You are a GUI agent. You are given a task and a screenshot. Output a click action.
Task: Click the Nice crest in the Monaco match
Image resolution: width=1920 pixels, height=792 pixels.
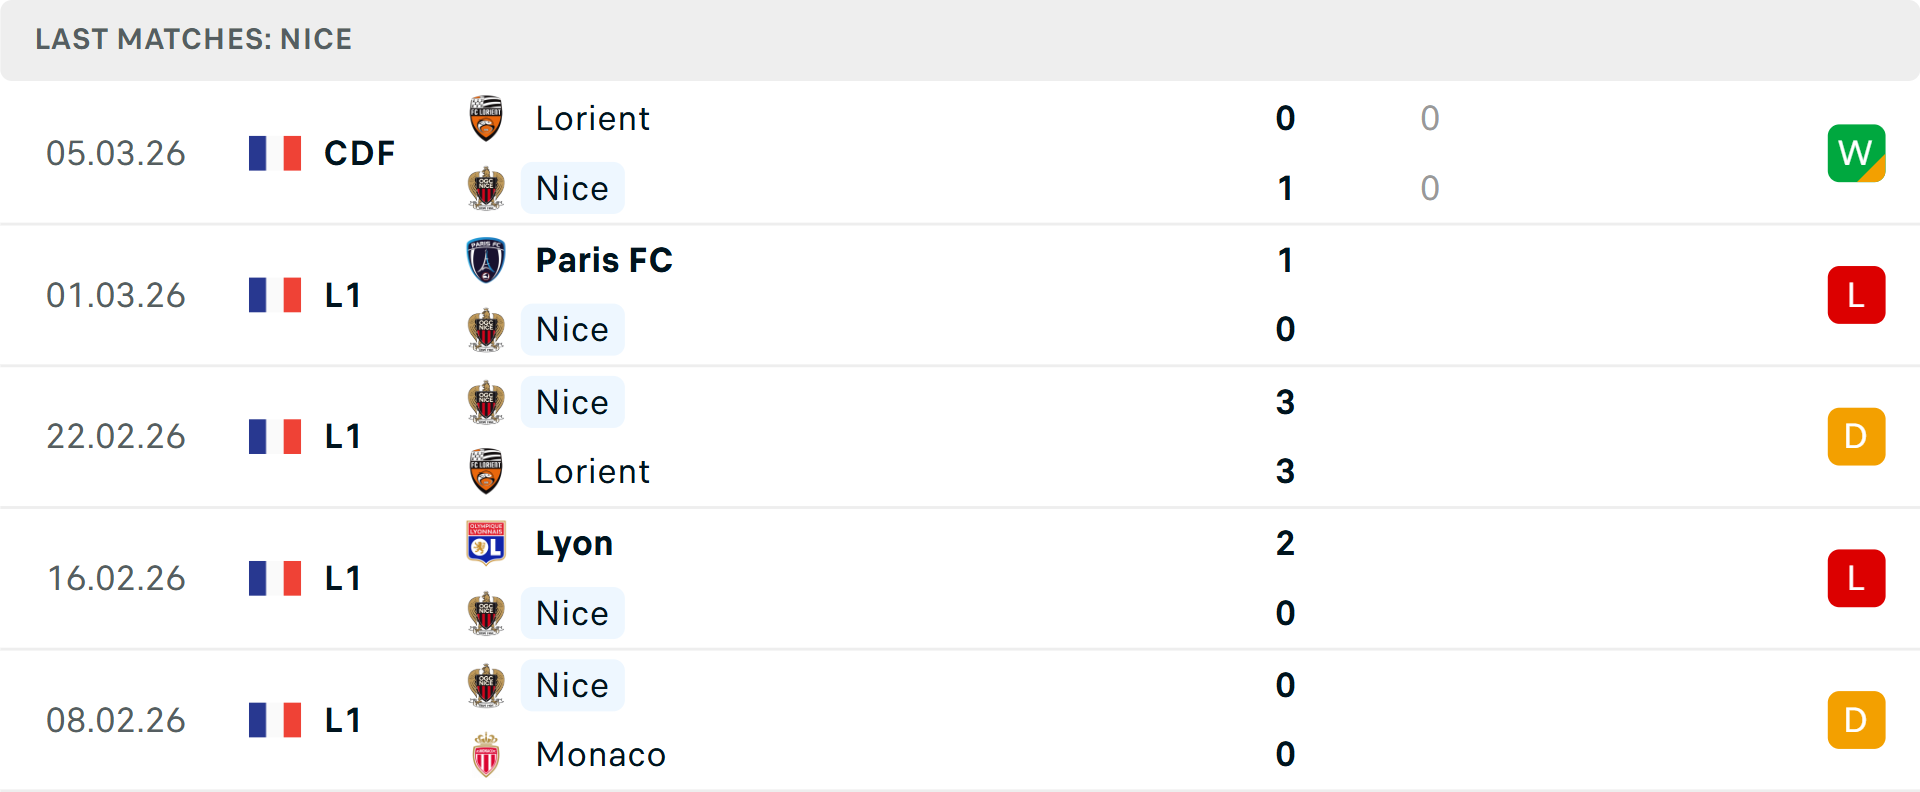click(486, 686)
